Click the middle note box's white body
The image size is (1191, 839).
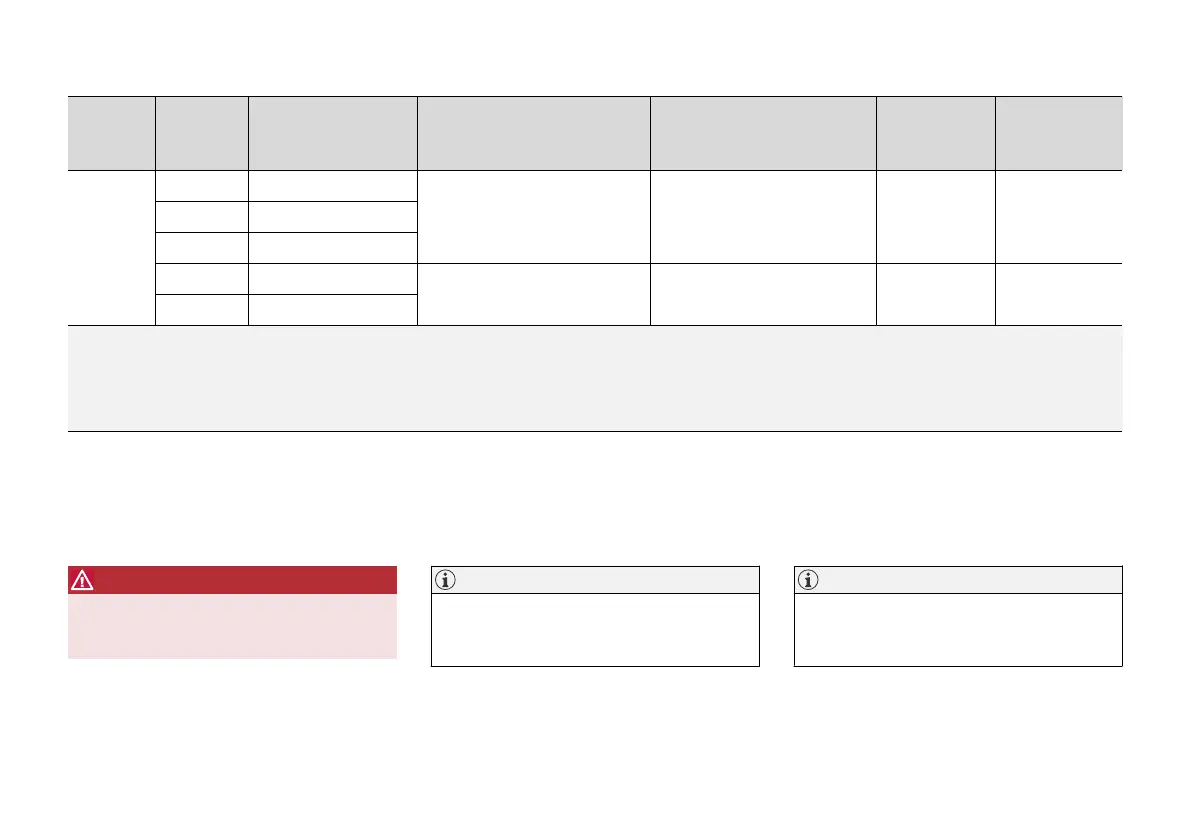[x=595, y=630]
